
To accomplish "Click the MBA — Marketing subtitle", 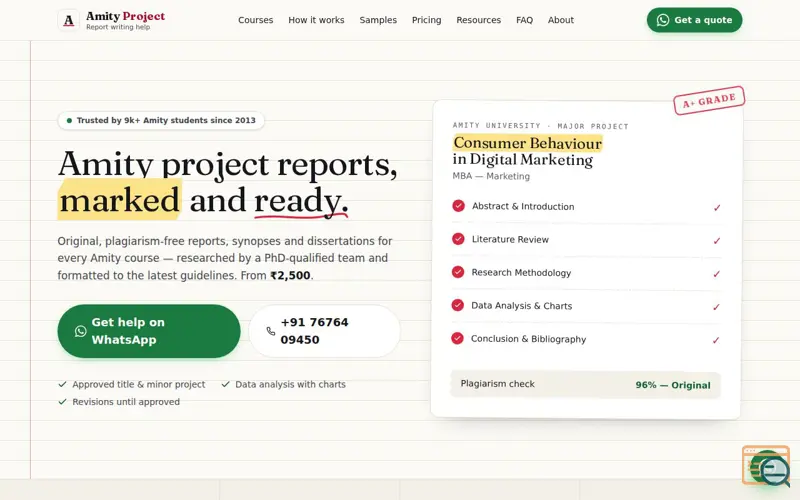I will 491,176.
